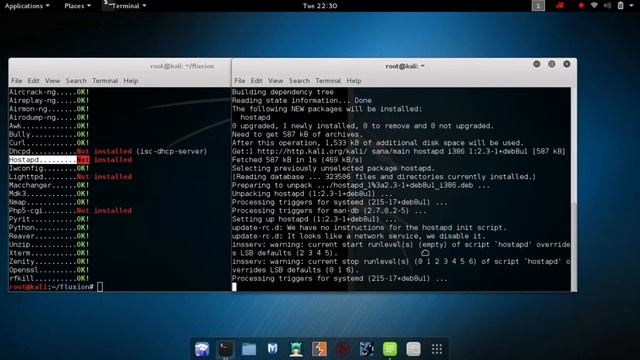The height and width of the screenshot is (360, 640).
Task: Click the workspace indicator in the top bar
Action: tap(538, 6)
